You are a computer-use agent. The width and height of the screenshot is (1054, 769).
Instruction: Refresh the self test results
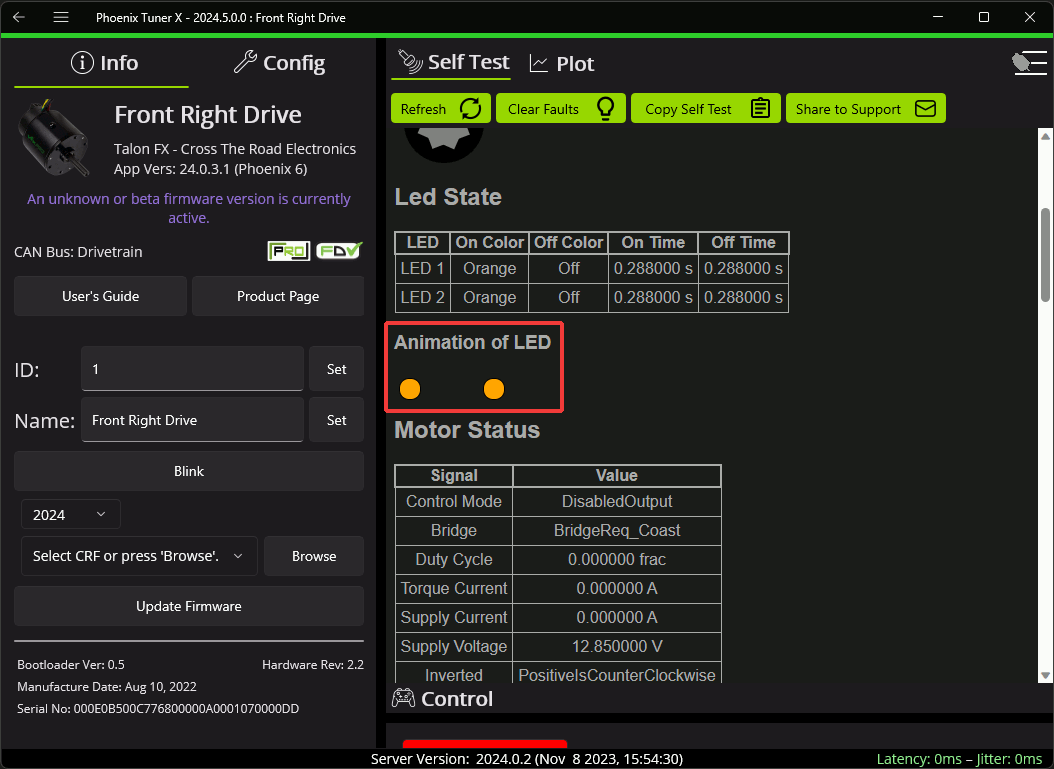tap(441, 108)
